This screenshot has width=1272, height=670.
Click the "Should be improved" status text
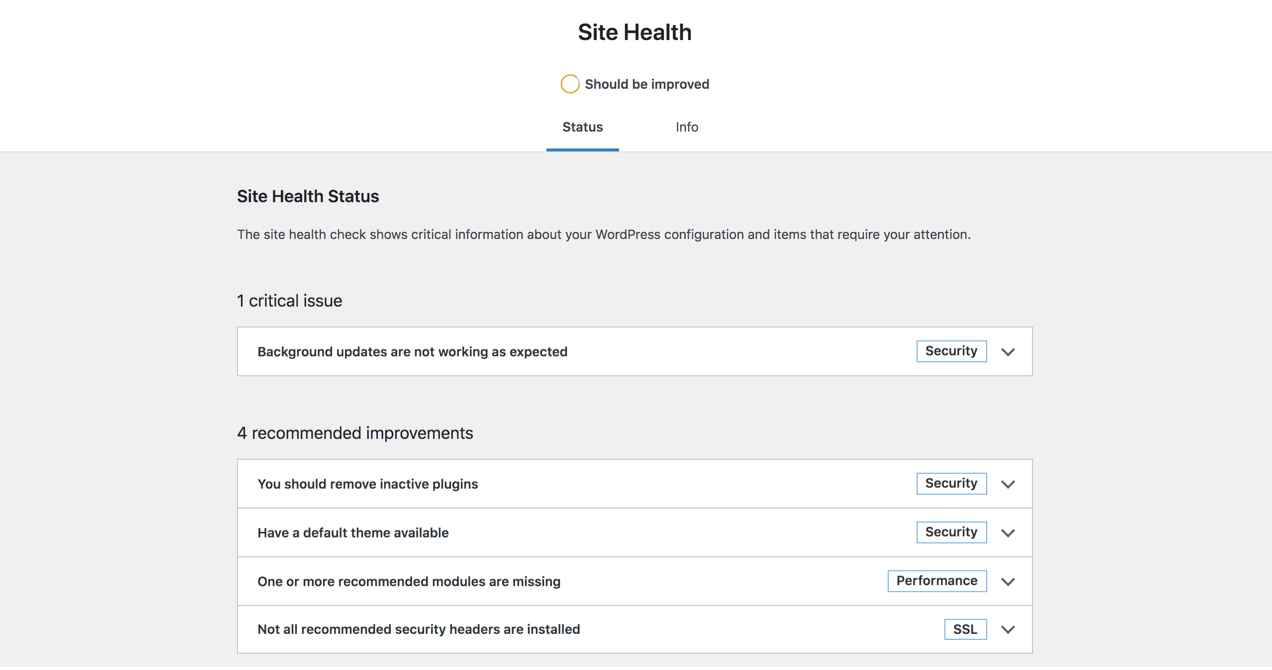(647, 84)
